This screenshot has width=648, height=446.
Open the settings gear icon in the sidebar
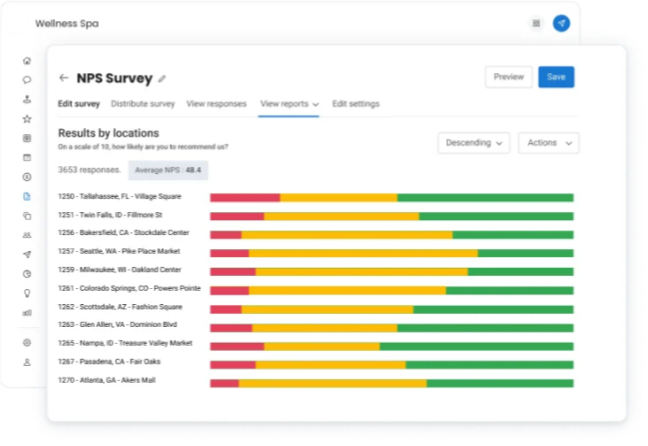pyautogui.click(x=27, y=343)
